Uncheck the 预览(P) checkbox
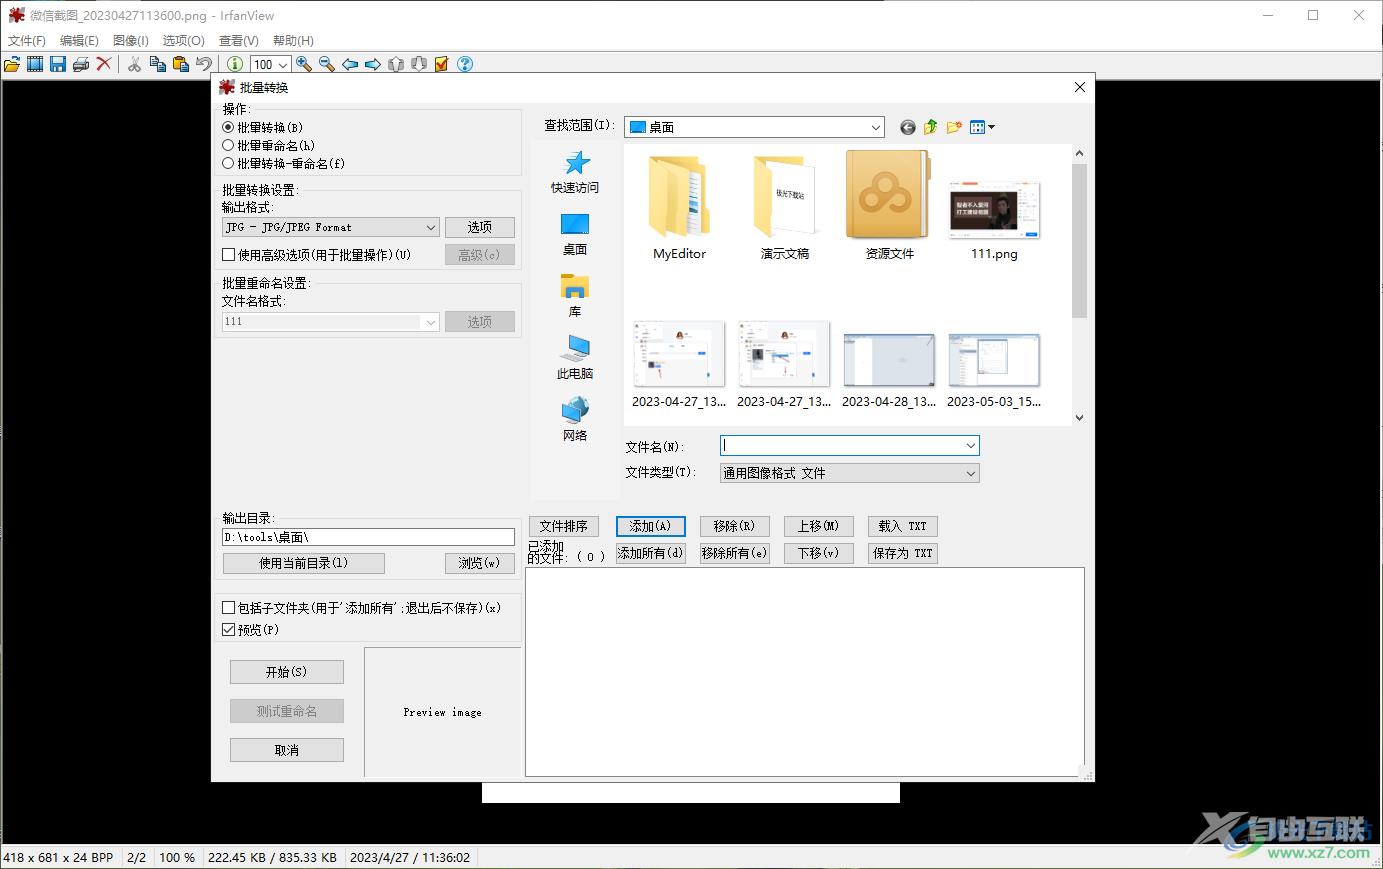This screenshot has height=869, width=1383. pos(228,630)
